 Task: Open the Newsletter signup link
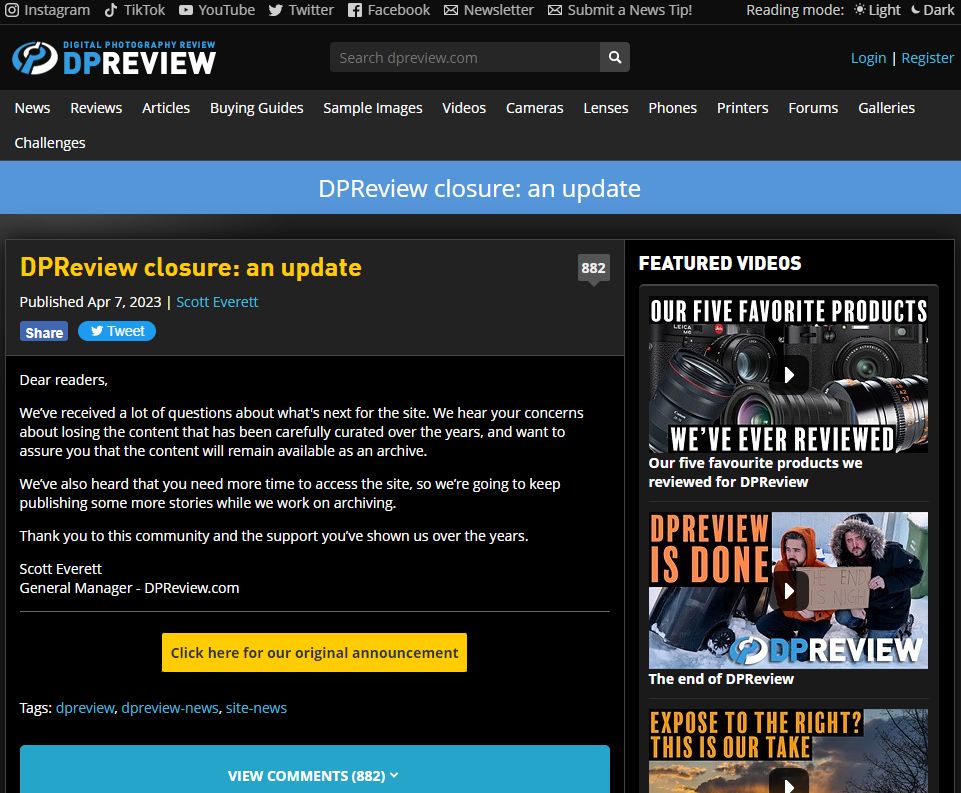[489, 10]
